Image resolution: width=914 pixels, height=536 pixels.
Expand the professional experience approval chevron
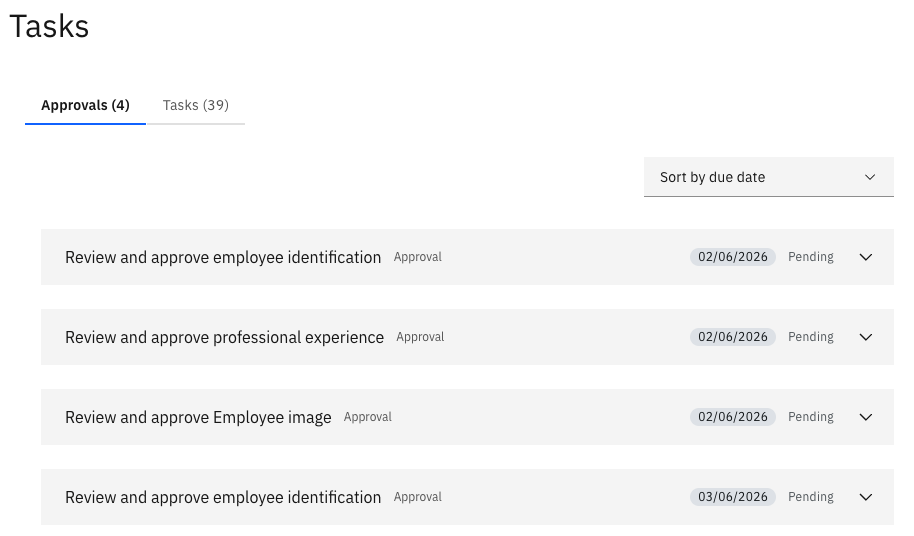(x=866, y=337)
